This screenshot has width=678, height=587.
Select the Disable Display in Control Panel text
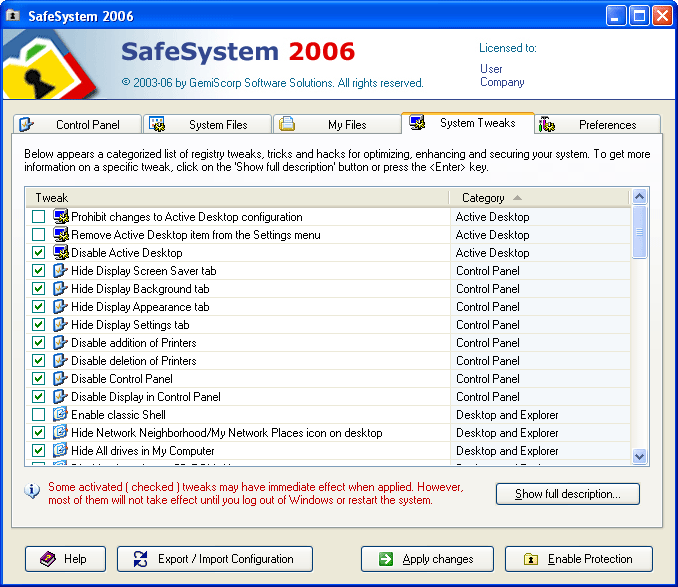click(x=146, y=396)
